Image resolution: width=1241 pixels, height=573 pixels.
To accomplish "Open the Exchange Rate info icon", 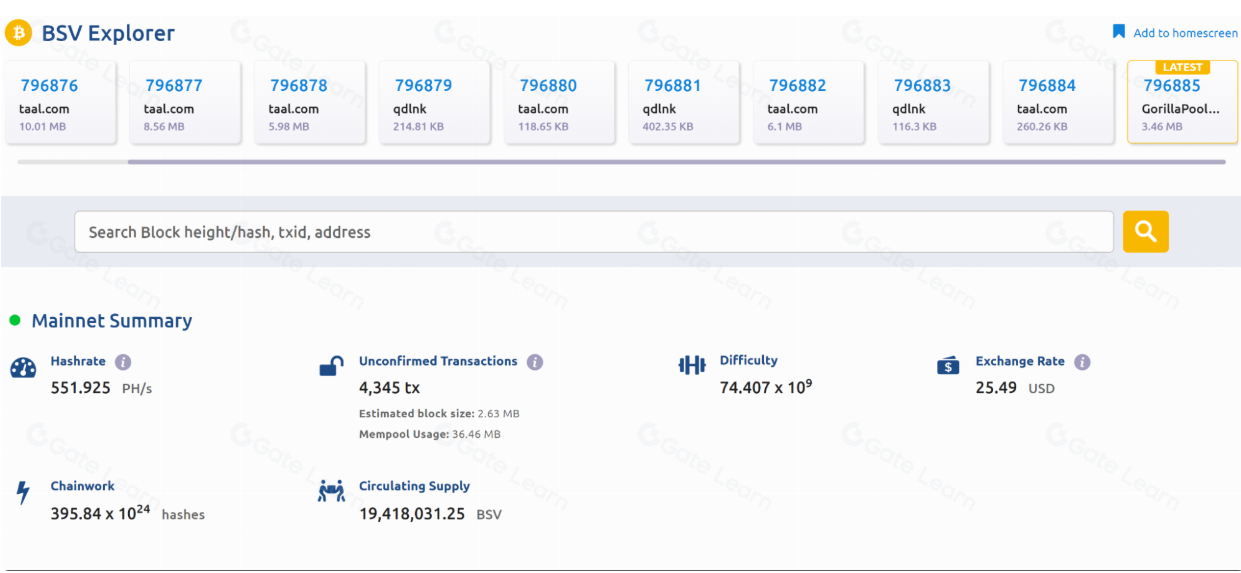I will tap(1082, 362).
